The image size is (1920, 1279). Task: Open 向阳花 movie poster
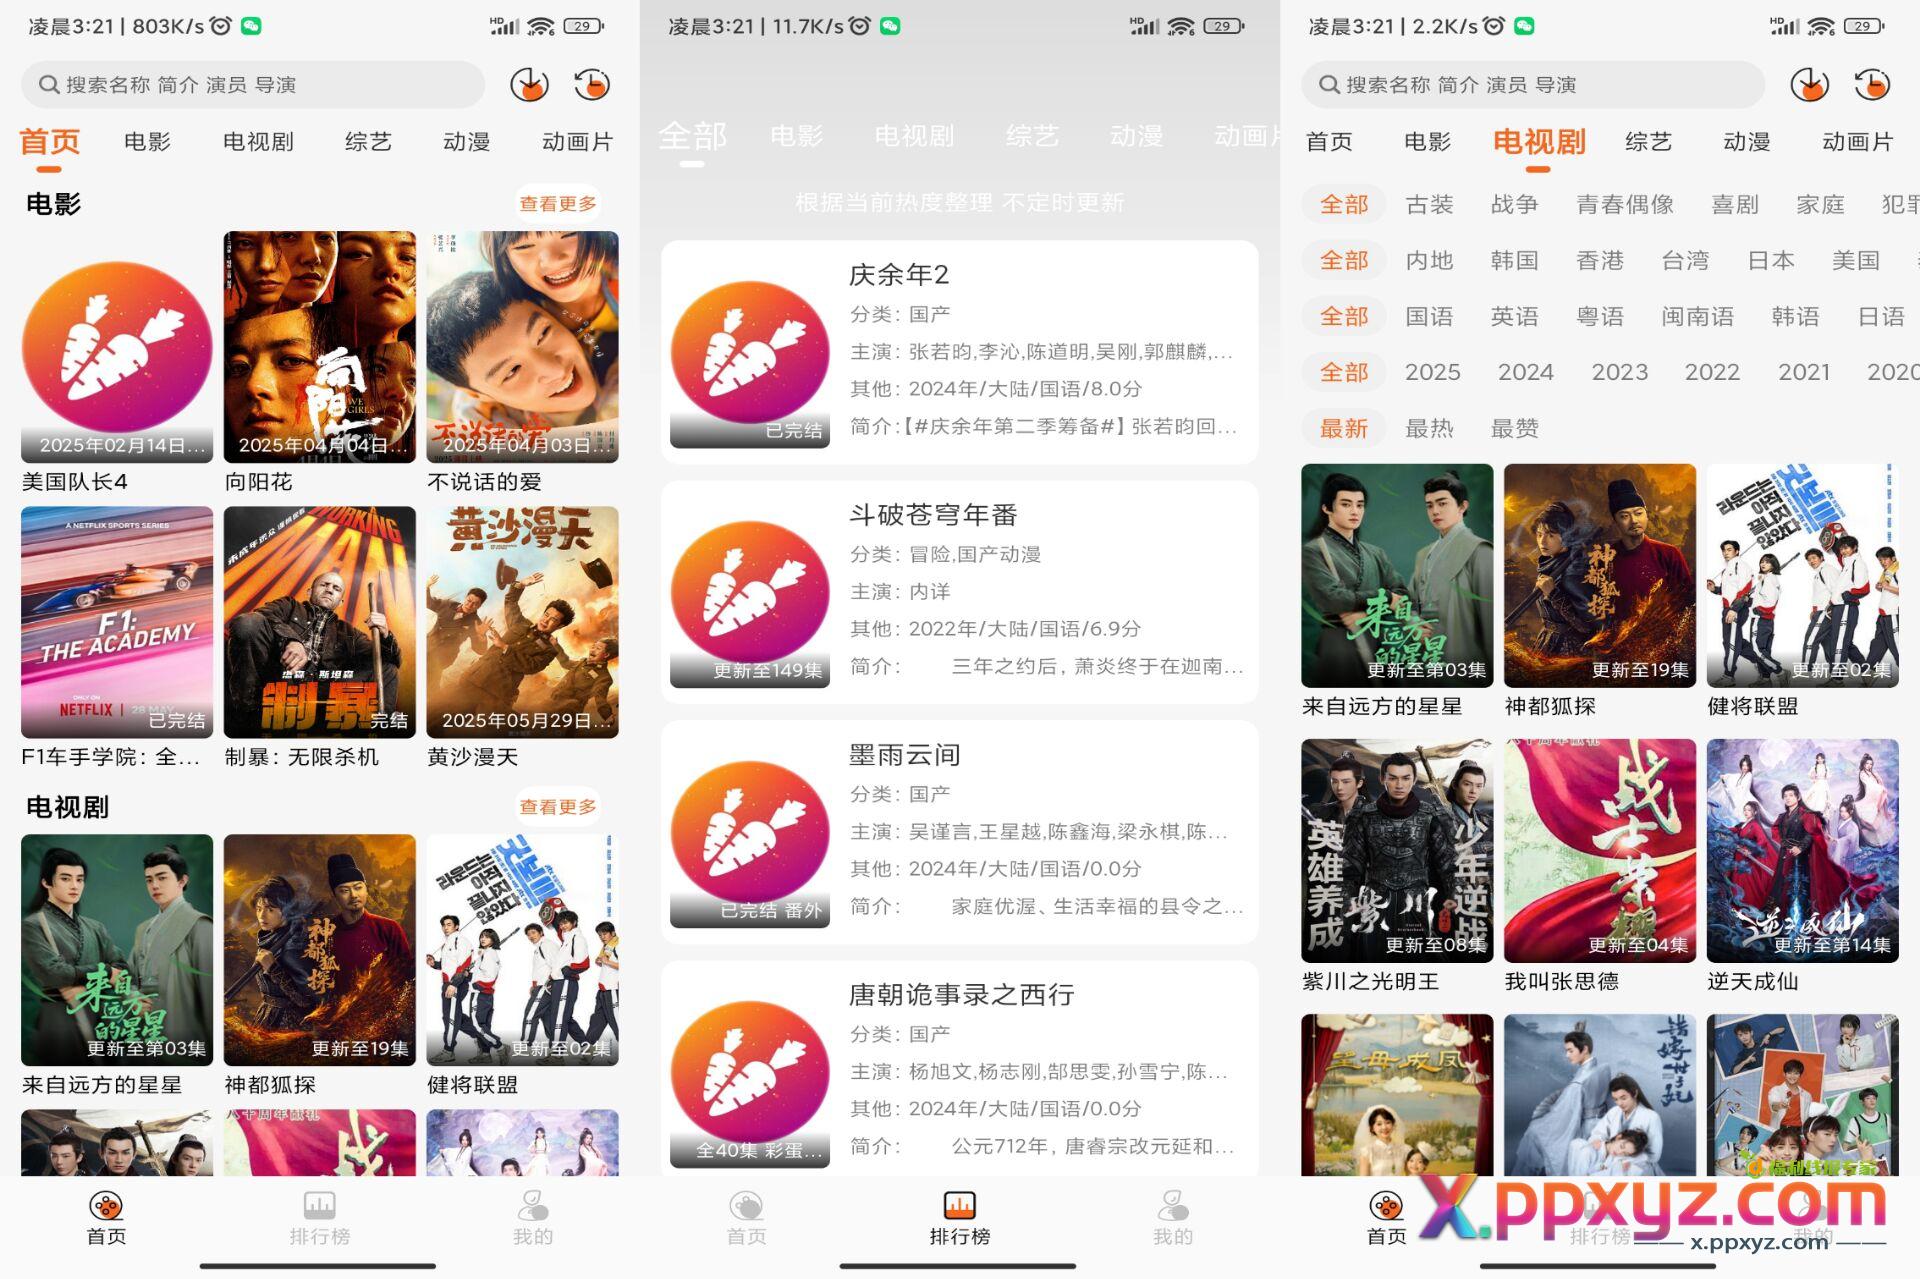[x=320, y=347]
